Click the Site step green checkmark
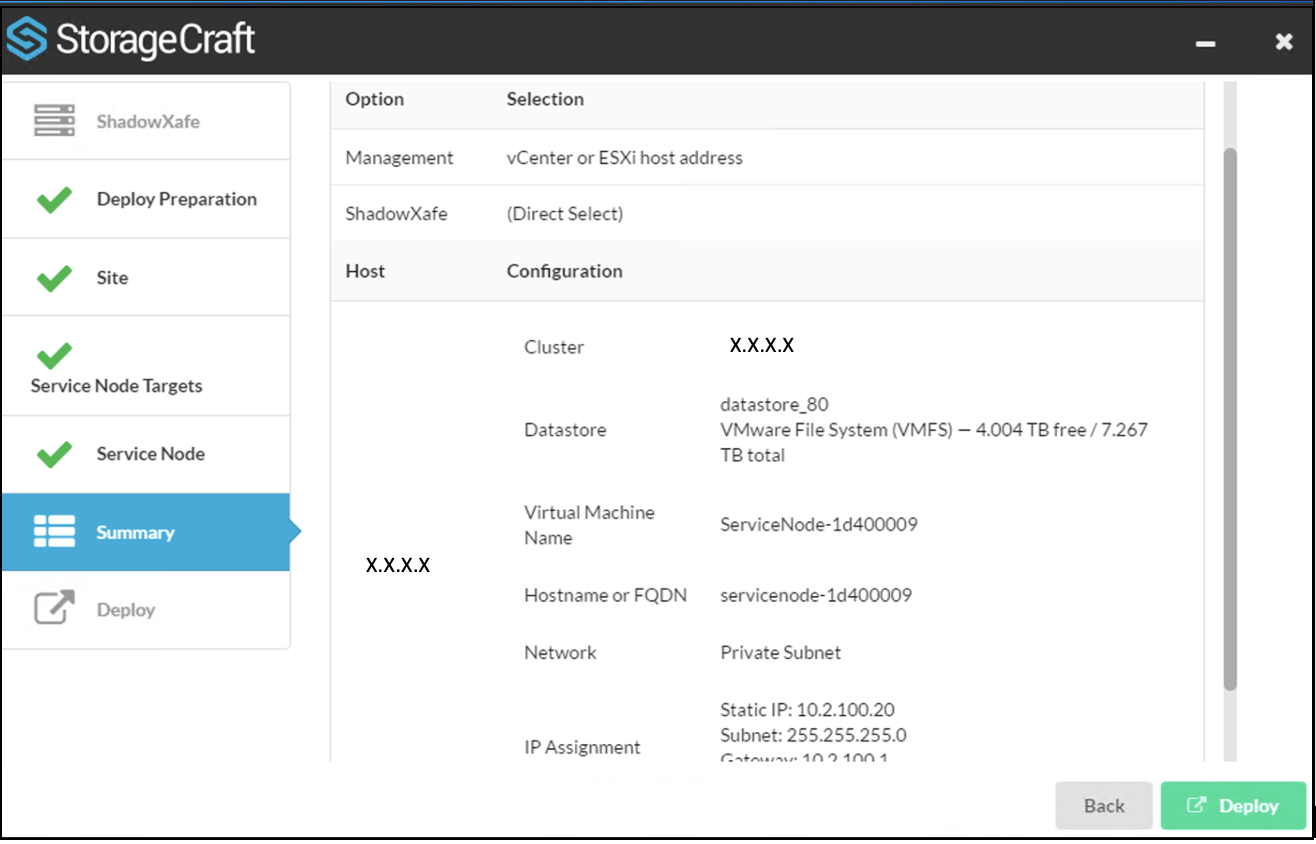 click(x=54, y=277)
